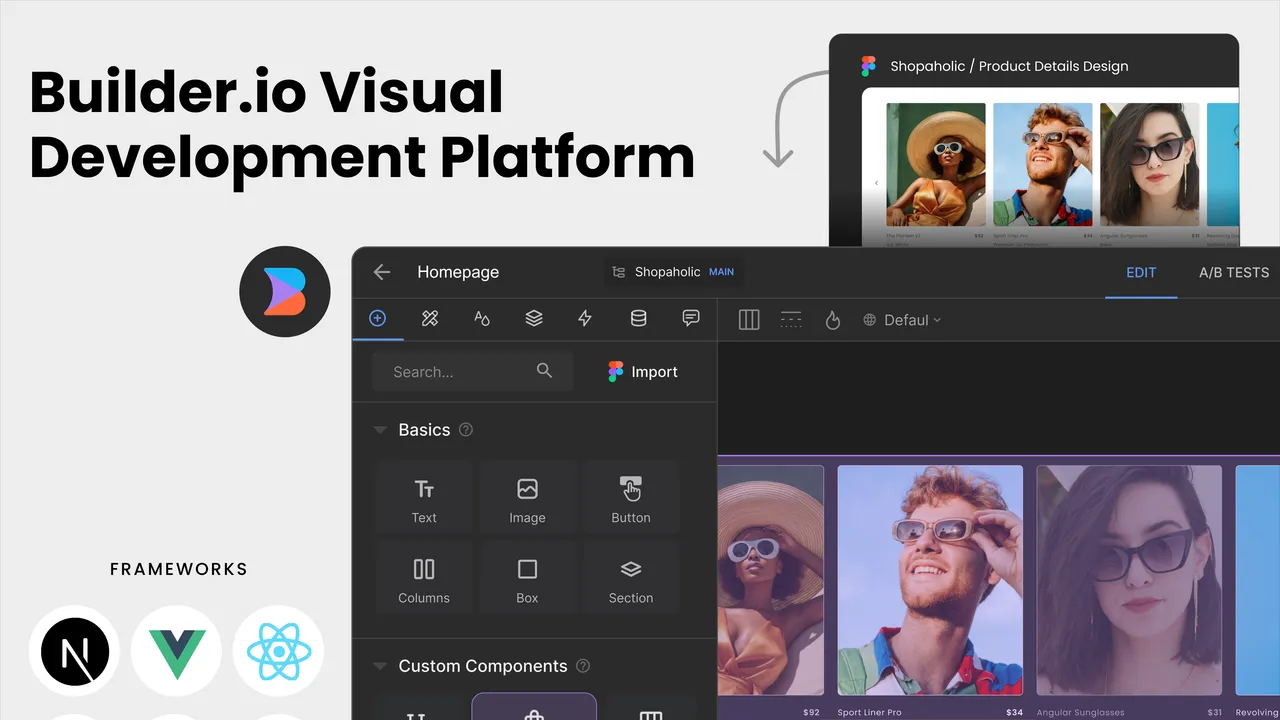Click the Angular Sunglasses product image on canvas

(1129, 580)
